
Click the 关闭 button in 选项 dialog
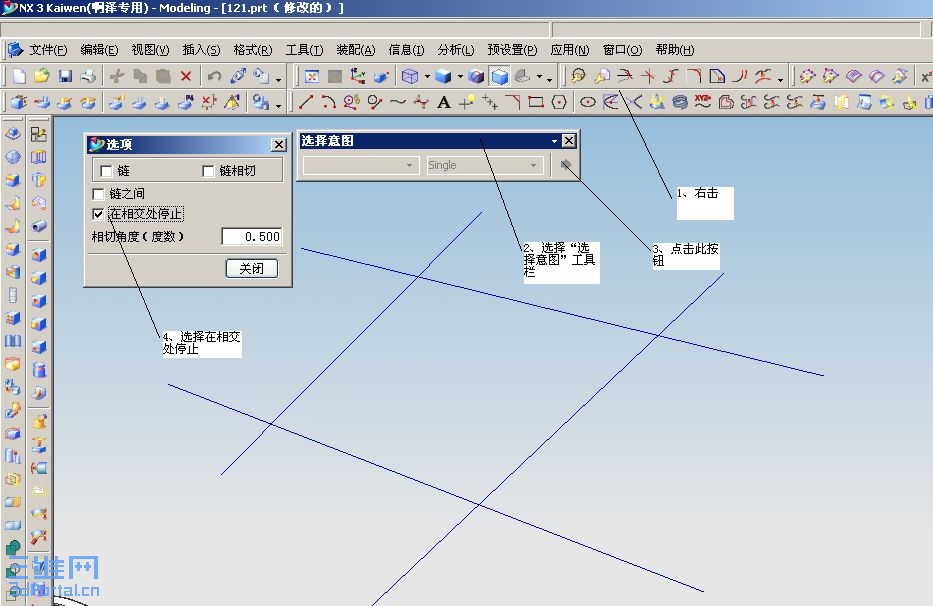point(252,268)
